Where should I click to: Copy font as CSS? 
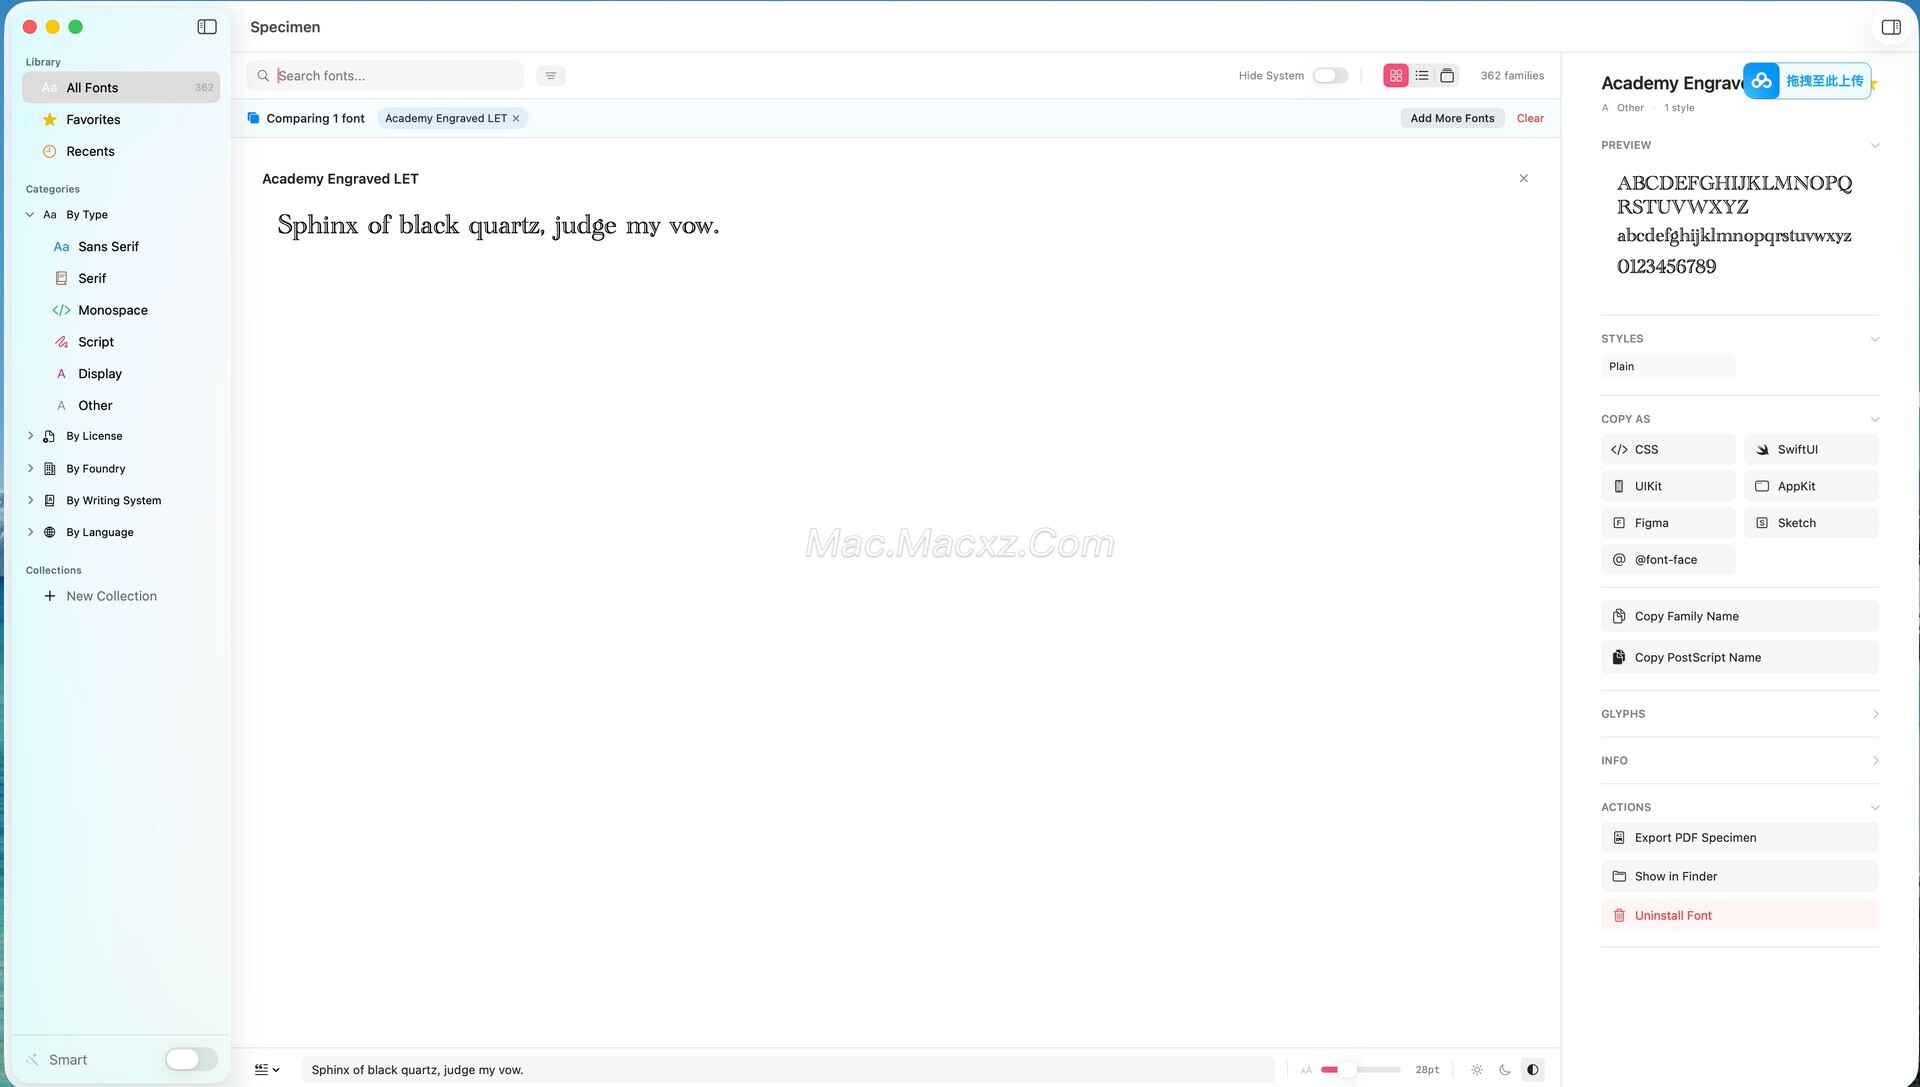pos(1667,450)
